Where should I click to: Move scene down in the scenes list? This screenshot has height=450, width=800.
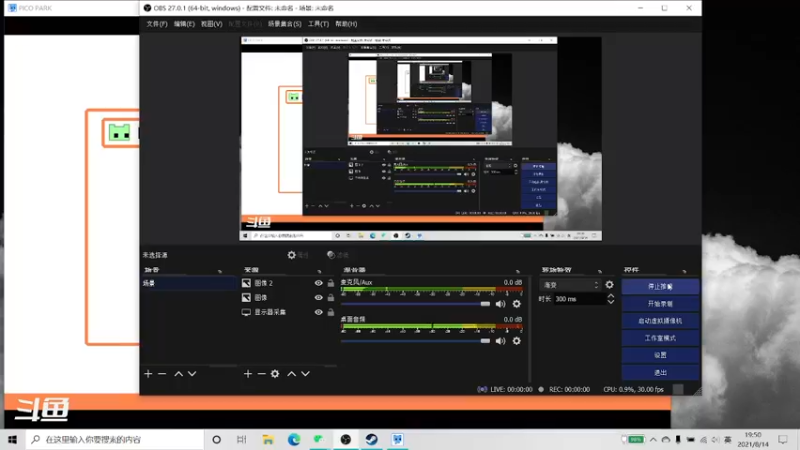(192, 374)
